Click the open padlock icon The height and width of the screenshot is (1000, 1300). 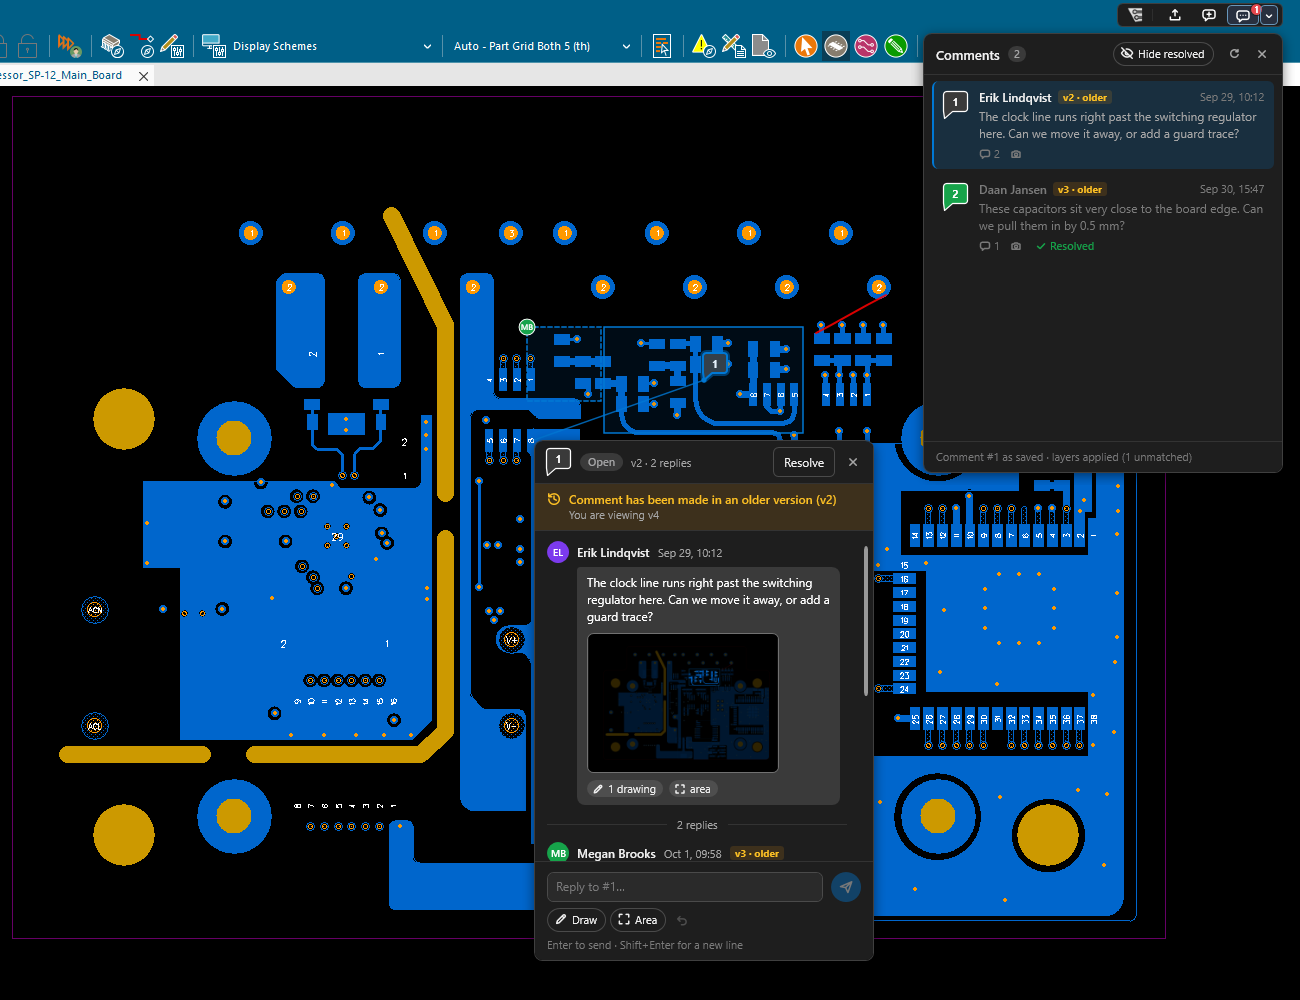pos(28,46)
